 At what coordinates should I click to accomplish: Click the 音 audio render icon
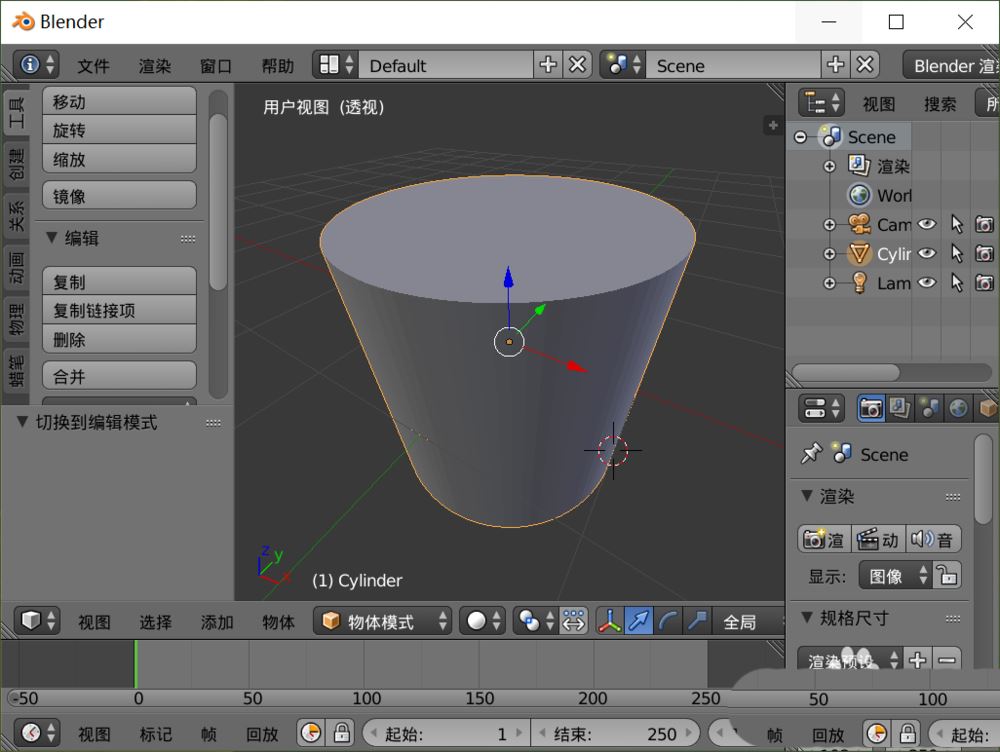pos(931,538)
